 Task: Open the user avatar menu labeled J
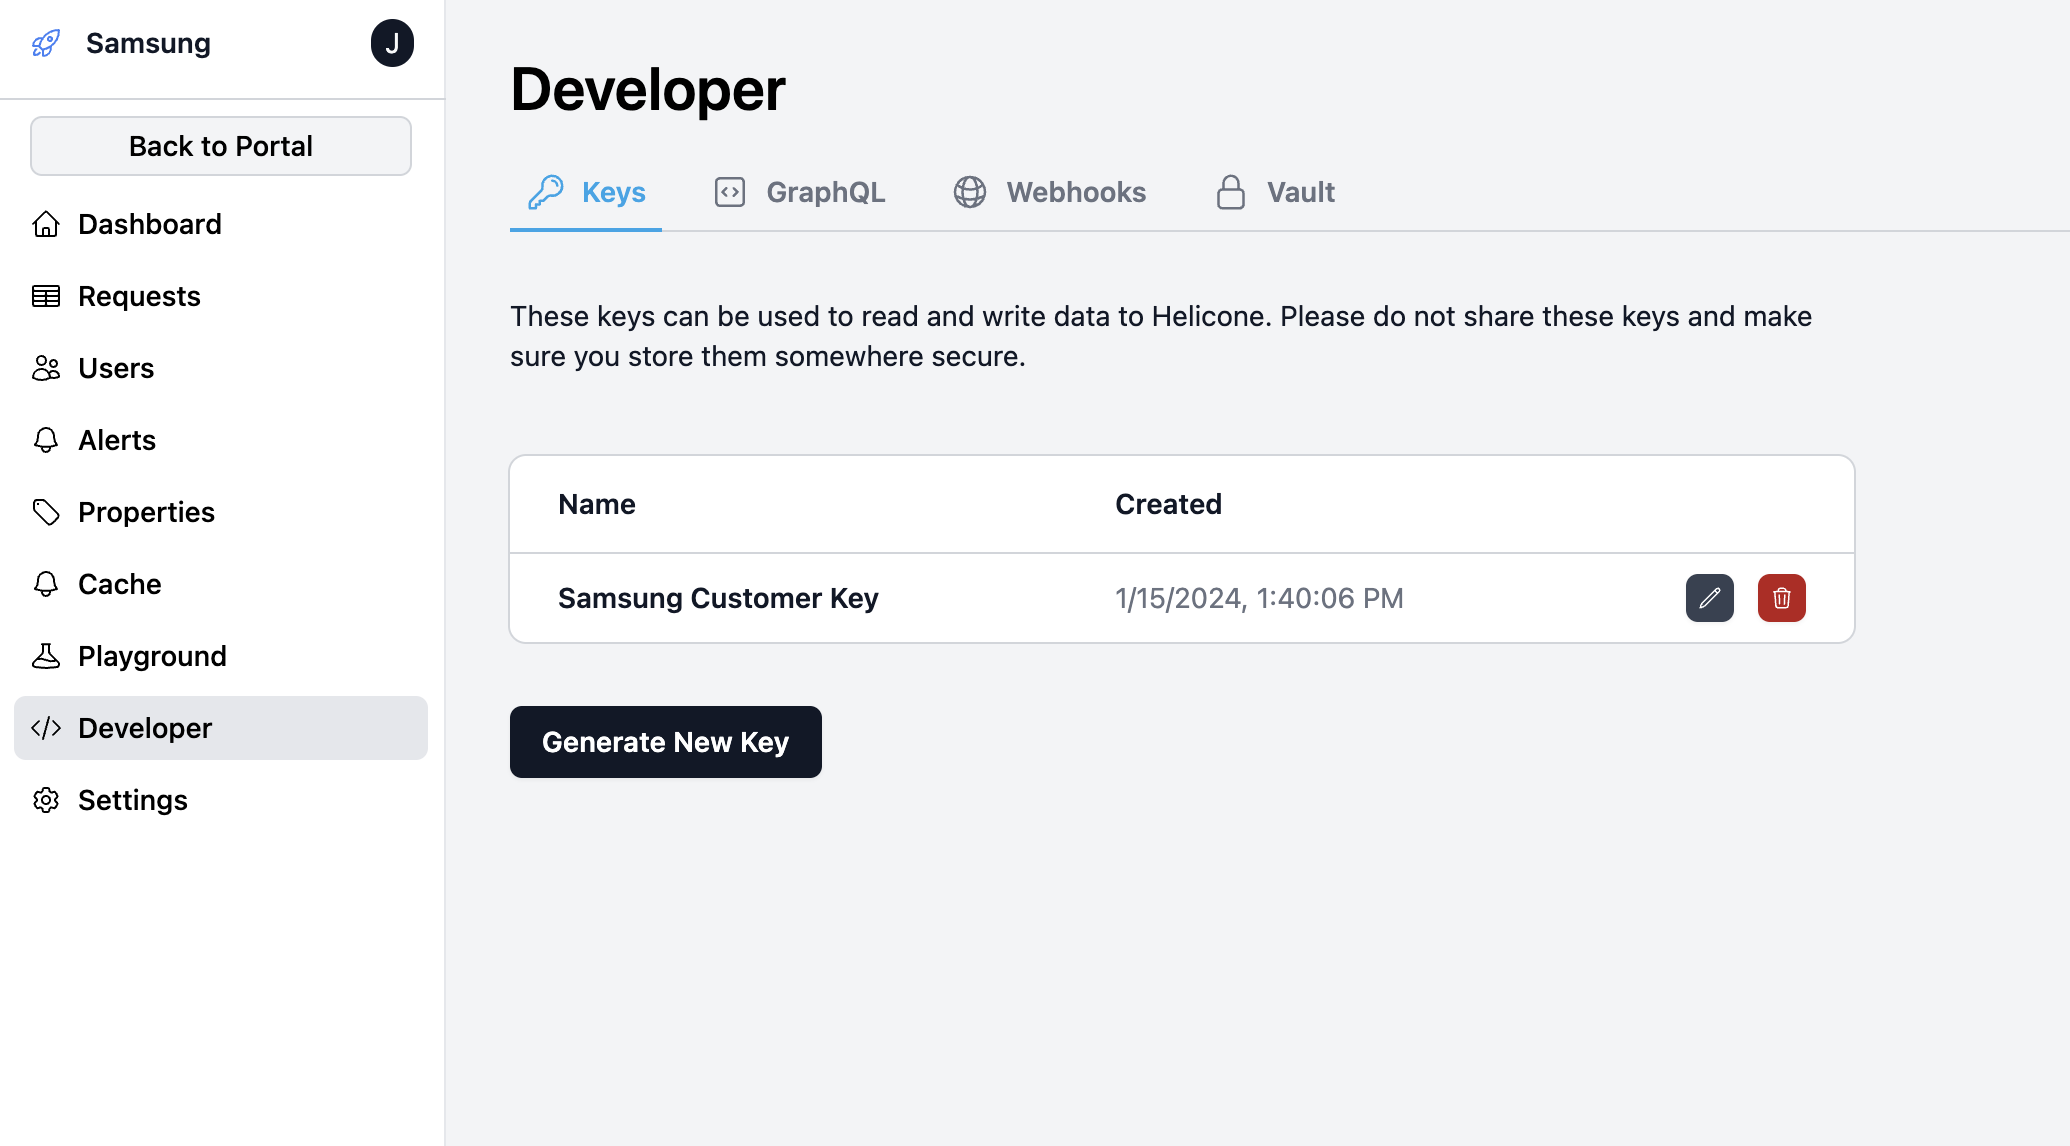(x=393, y=43)
